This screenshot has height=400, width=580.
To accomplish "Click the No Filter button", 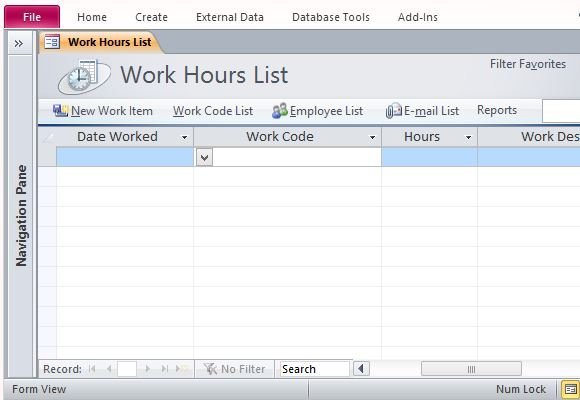I will (x=235, y=369).
